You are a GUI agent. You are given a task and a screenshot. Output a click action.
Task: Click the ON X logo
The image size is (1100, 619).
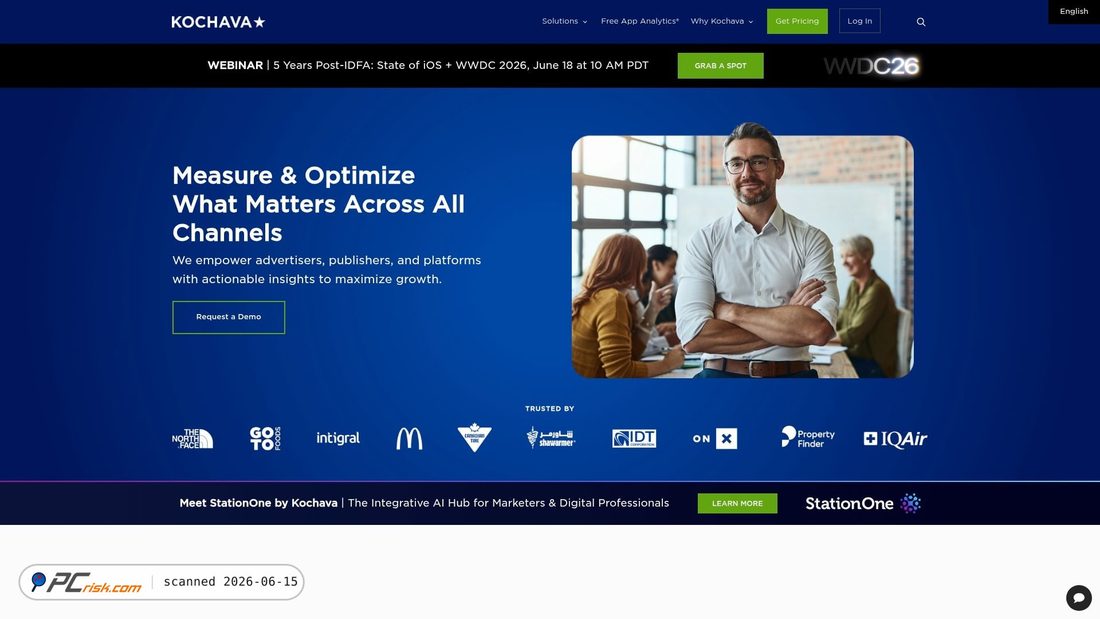pyautogui.click(x=715, y=439)
